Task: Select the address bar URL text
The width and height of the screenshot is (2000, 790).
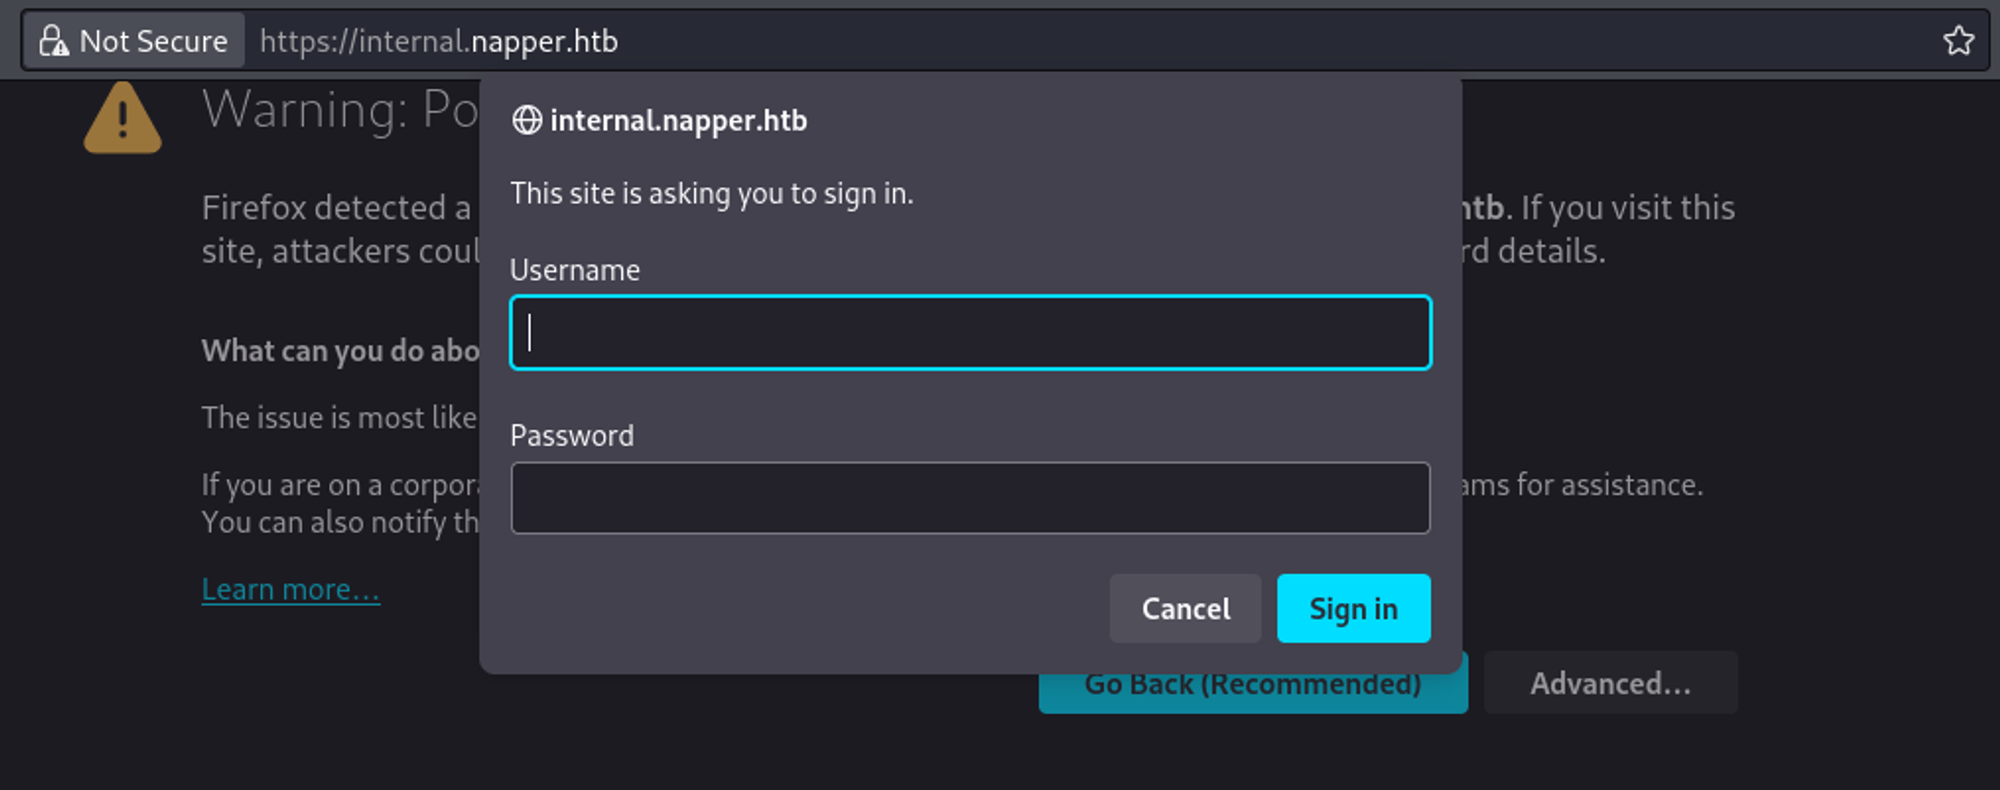Action: 438,41
